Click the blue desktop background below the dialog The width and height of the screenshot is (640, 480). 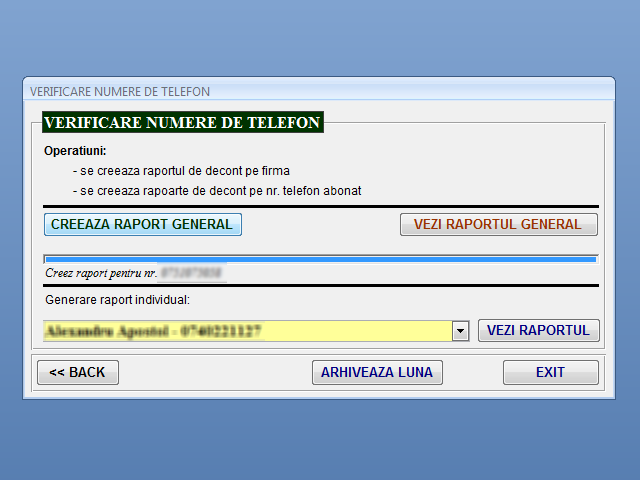coord(320,440)
